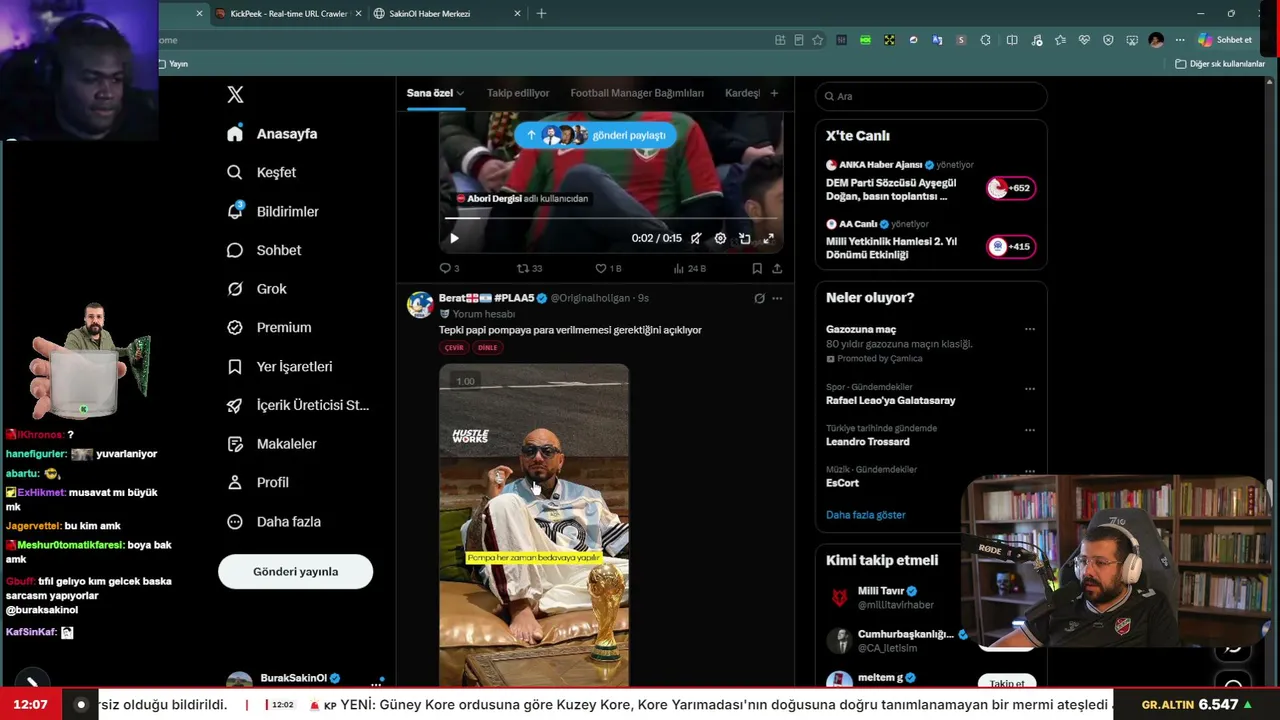Share the Abori Dergisi video post

(x=777, y=268)
